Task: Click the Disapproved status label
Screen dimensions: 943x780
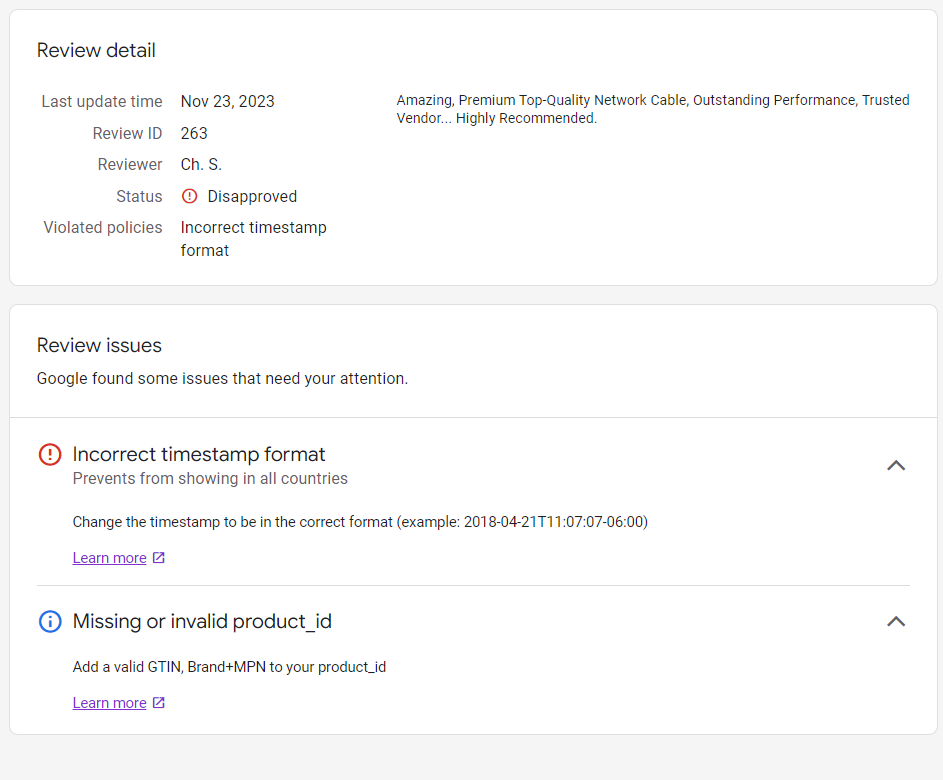Action: pos(253,196)
